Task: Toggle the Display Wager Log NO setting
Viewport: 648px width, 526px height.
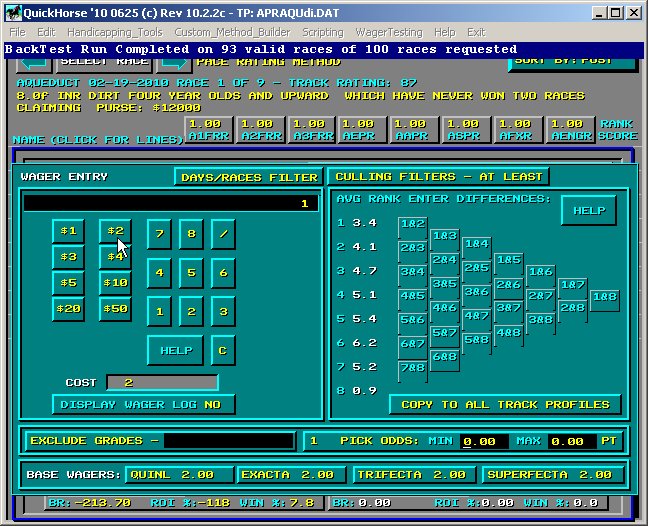Action: (x=144, y=404)
